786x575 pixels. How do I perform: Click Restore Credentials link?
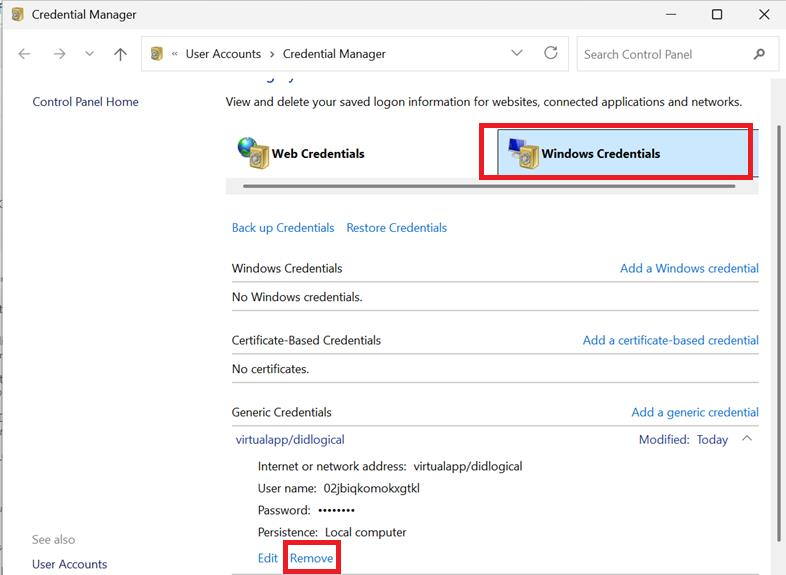397,228
